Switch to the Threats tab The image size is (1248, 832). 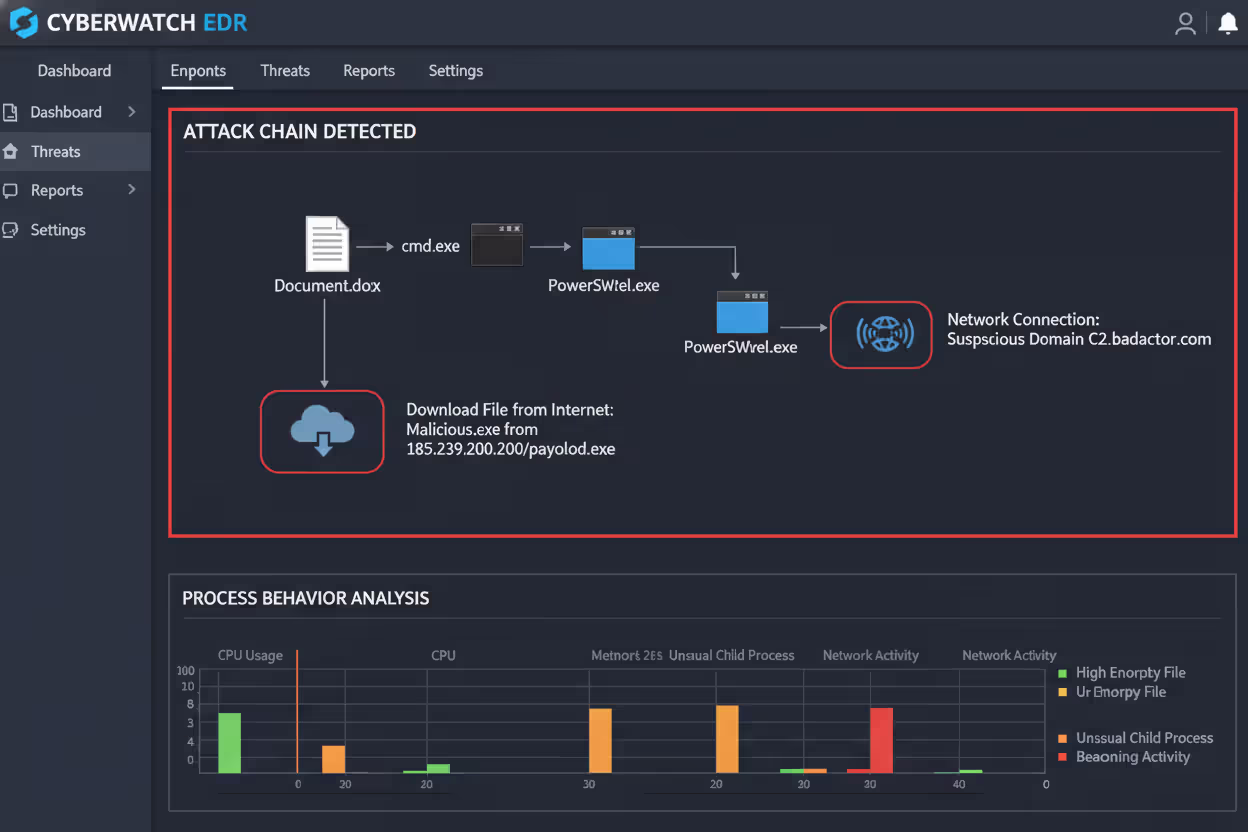(285, 70)
